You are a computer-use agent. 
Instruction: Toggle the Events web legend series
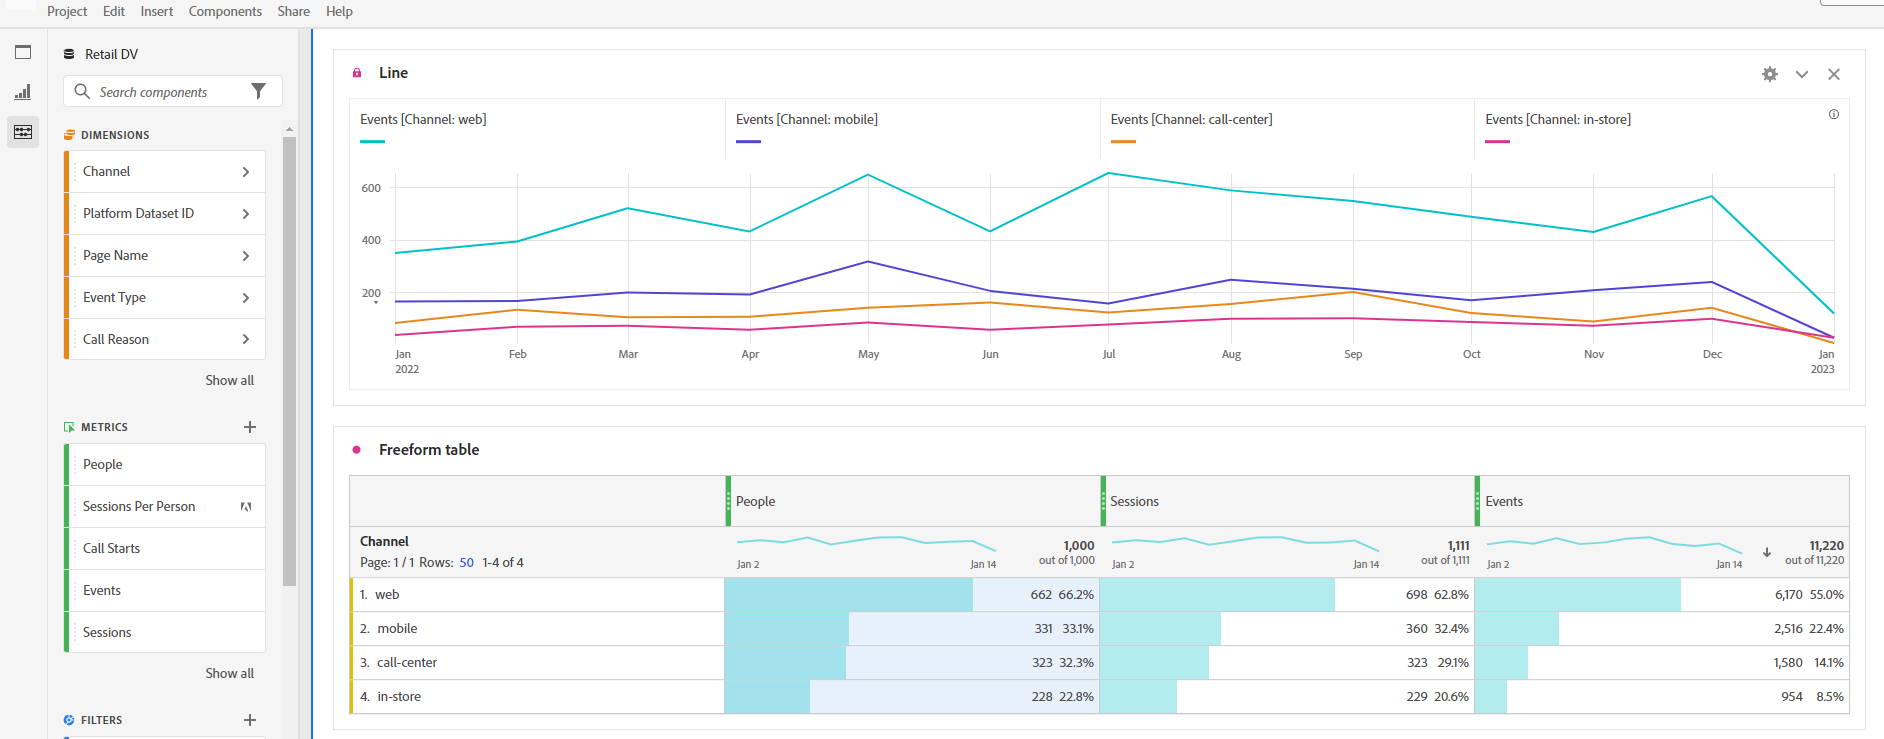tap(423, 119)
